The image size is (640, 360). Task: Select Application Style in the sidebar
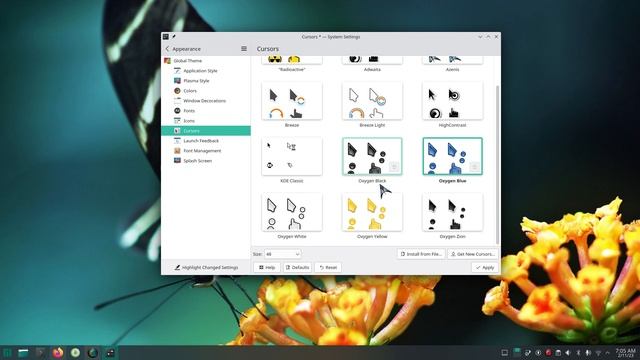click(206, 71)
